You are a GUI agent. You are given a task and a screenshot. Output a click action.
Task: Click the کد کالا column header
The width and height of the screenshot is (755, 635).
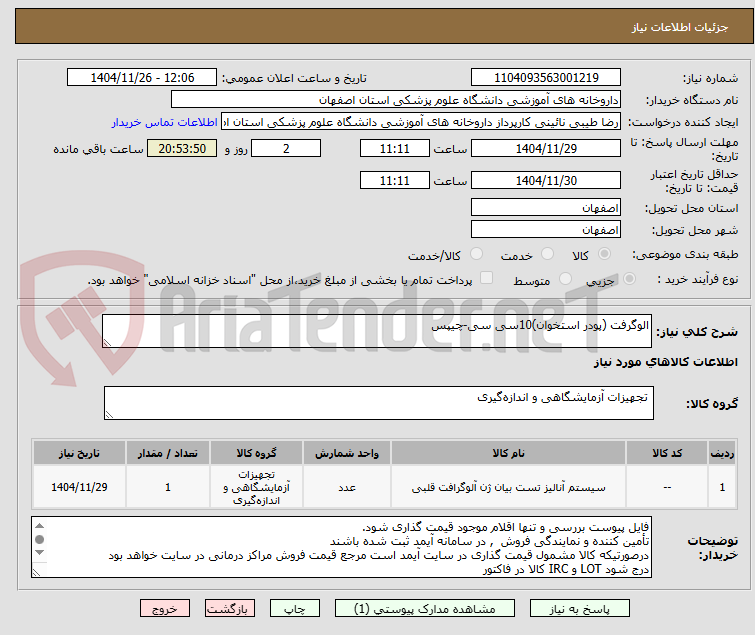(x=667, y=453)
